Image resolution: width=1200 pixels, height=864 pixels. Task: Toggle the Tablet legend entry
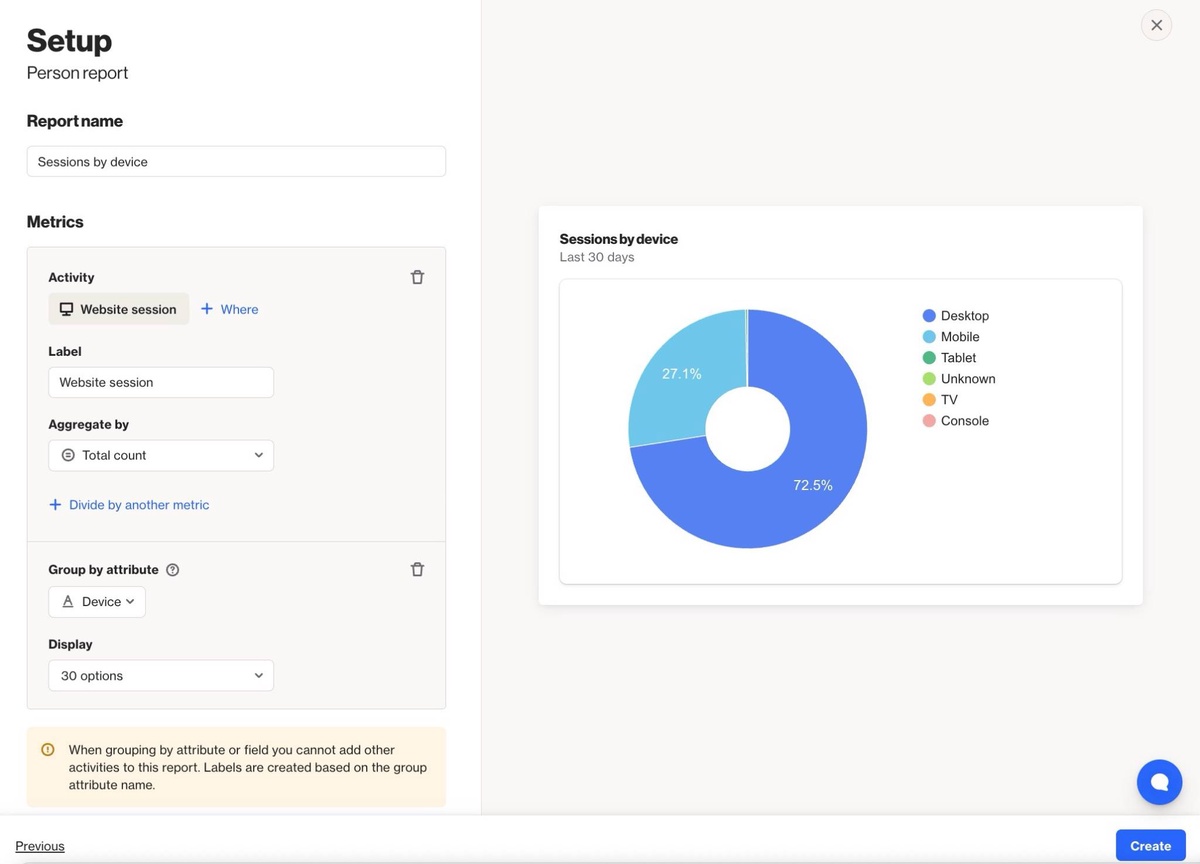pos(949,358)
